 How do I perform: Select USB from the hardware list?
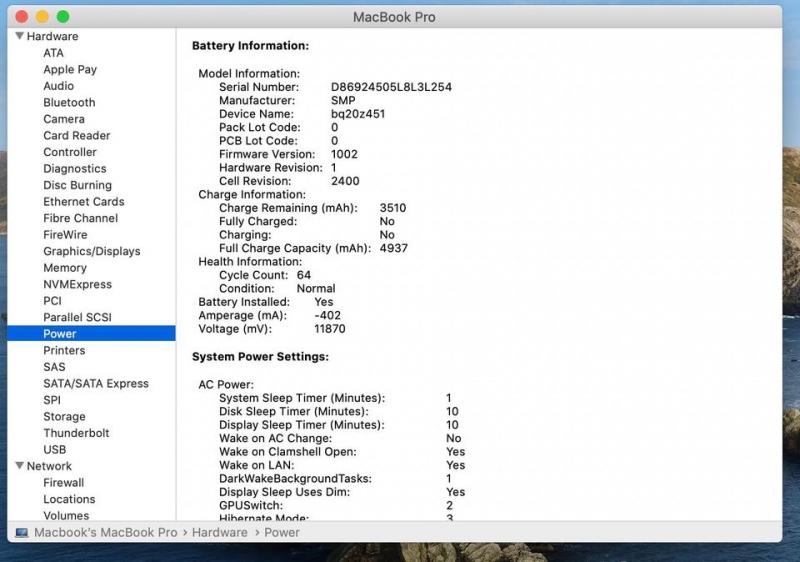click(54, 450)
